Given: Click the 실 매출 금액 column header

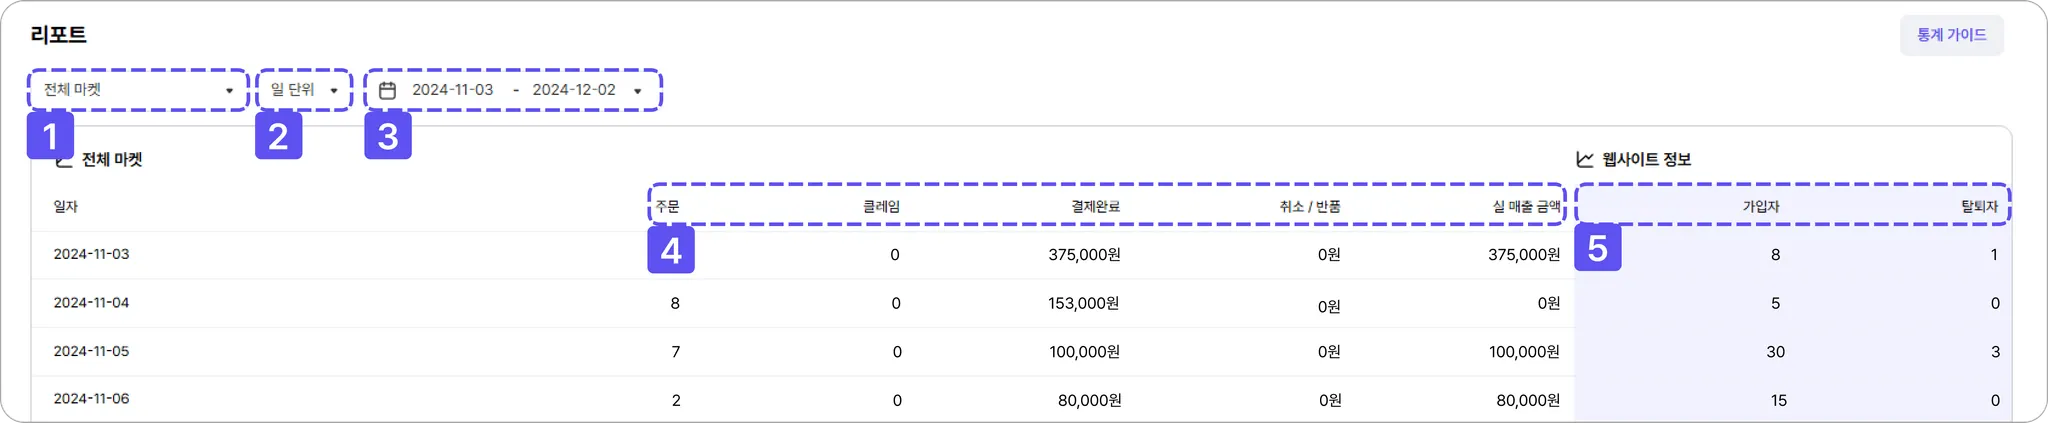Looking at the screenshot, I should (x=1526, y=207).
